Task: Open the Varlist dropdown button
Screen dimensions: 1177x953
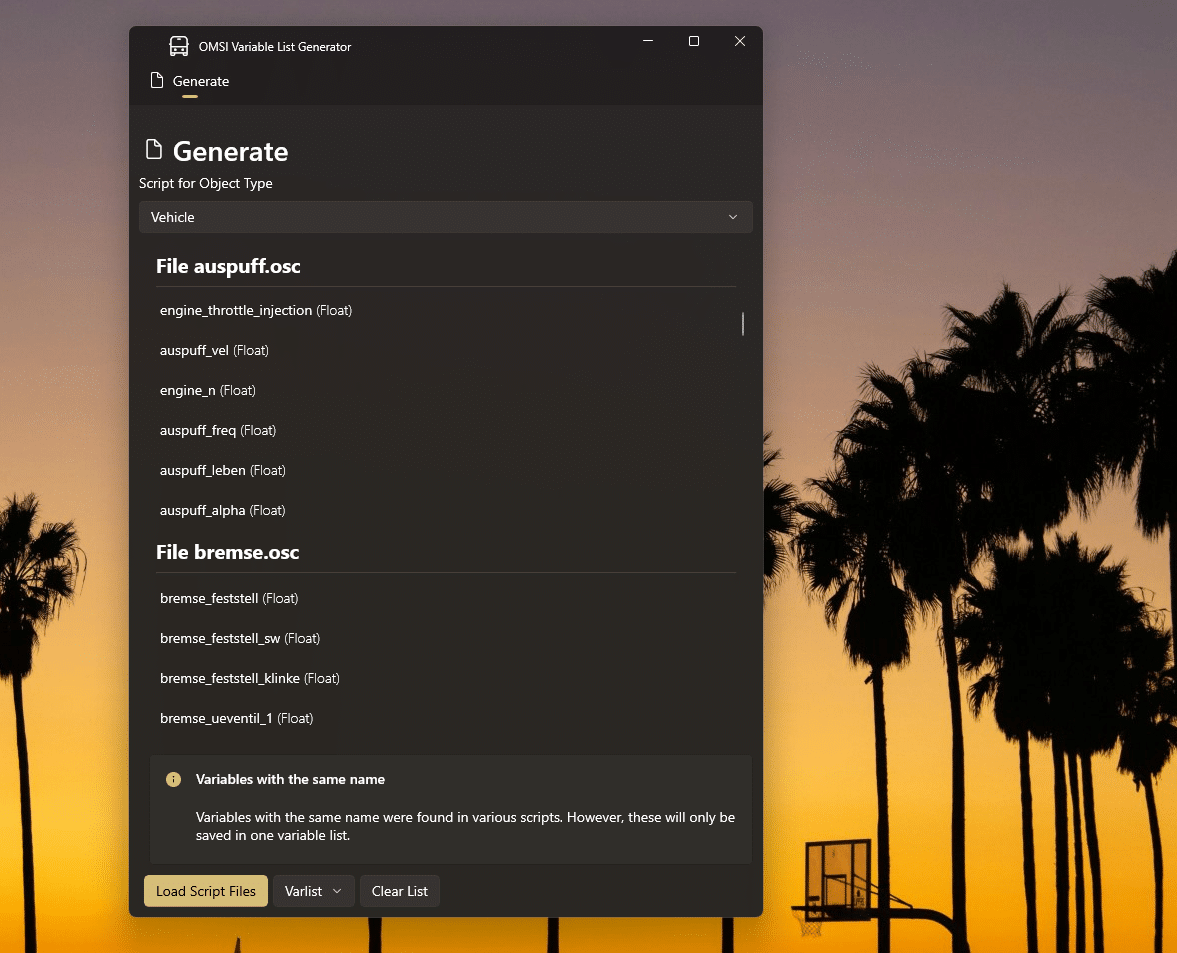Action: (x=313, y=891)
